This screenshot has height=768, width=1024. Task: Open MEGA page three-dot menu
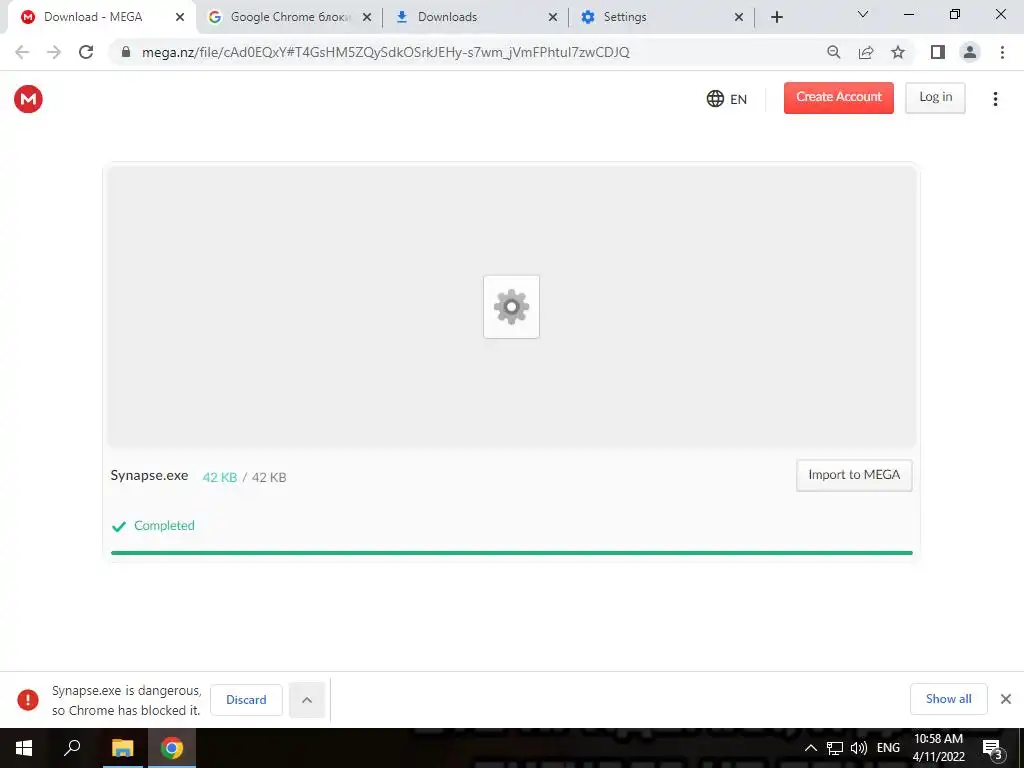coord(995,99)
